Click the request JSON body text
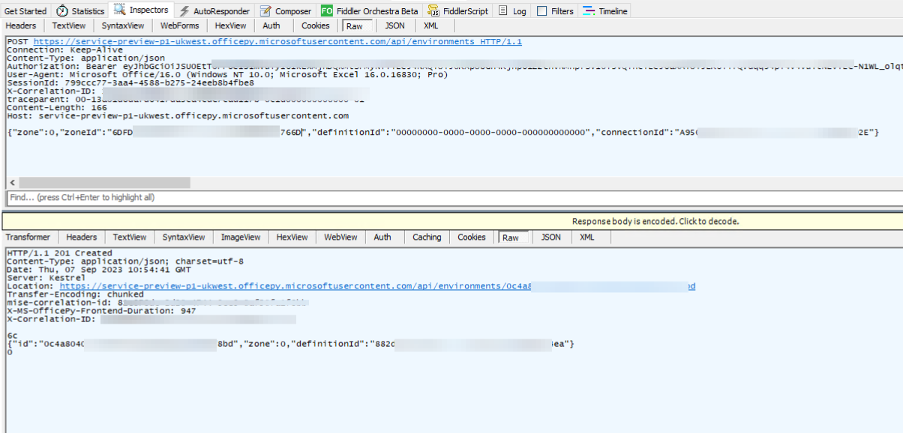 (443, 133)
